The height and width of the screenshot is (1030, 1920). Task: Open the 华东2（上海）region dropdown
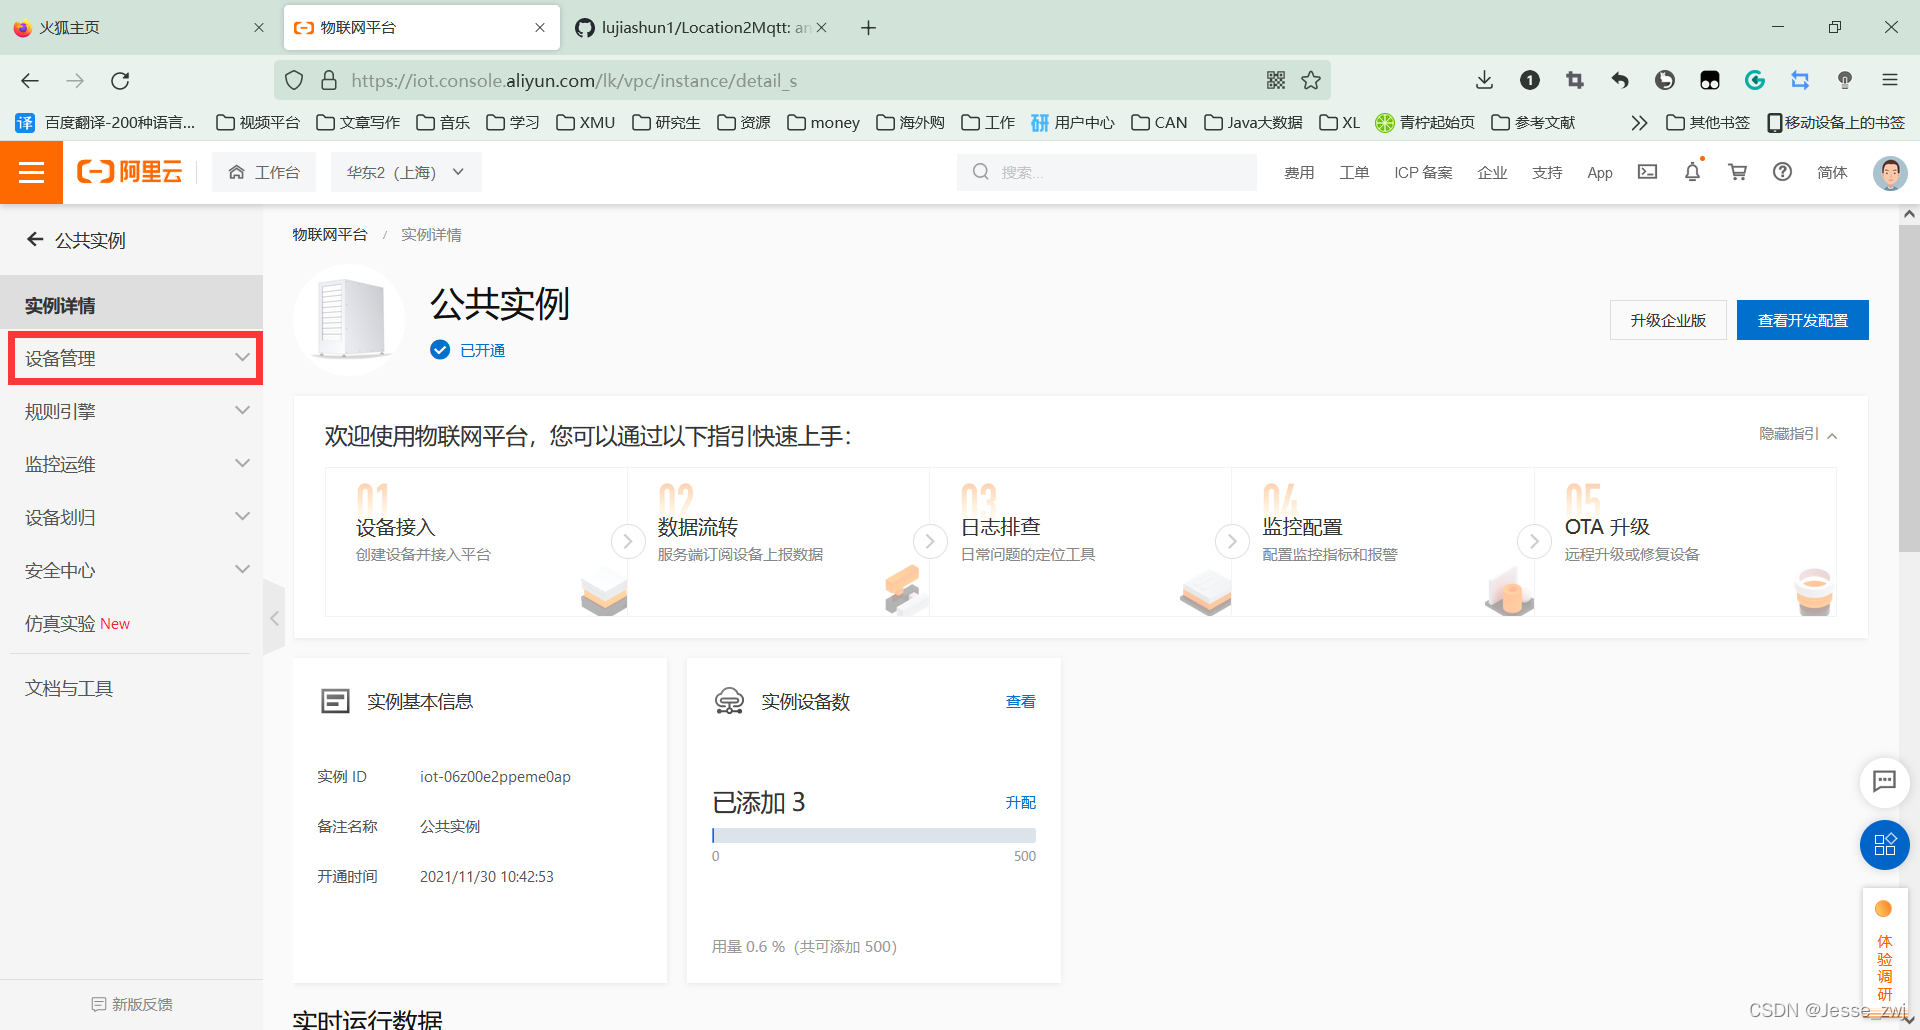(405, 171)
